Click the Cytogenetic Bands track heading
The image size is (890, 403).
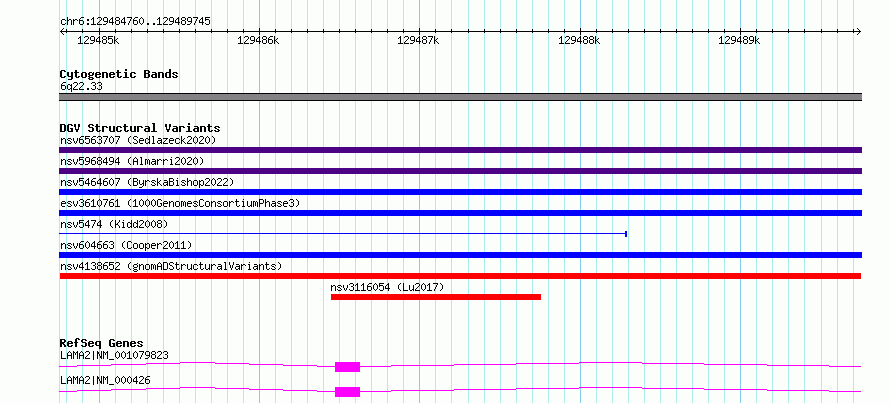pyautogui.click(x=119, y=74)
